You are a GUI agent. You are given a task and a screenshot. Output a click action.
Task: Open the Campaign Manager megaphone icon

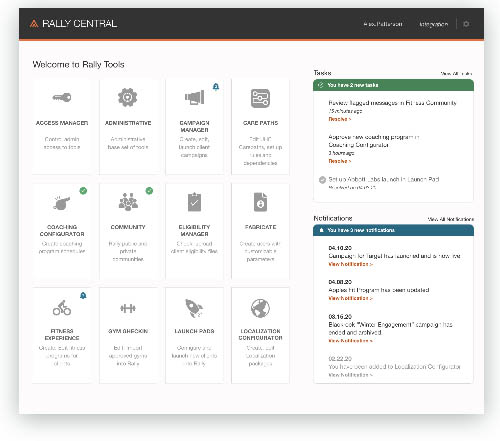195,97
